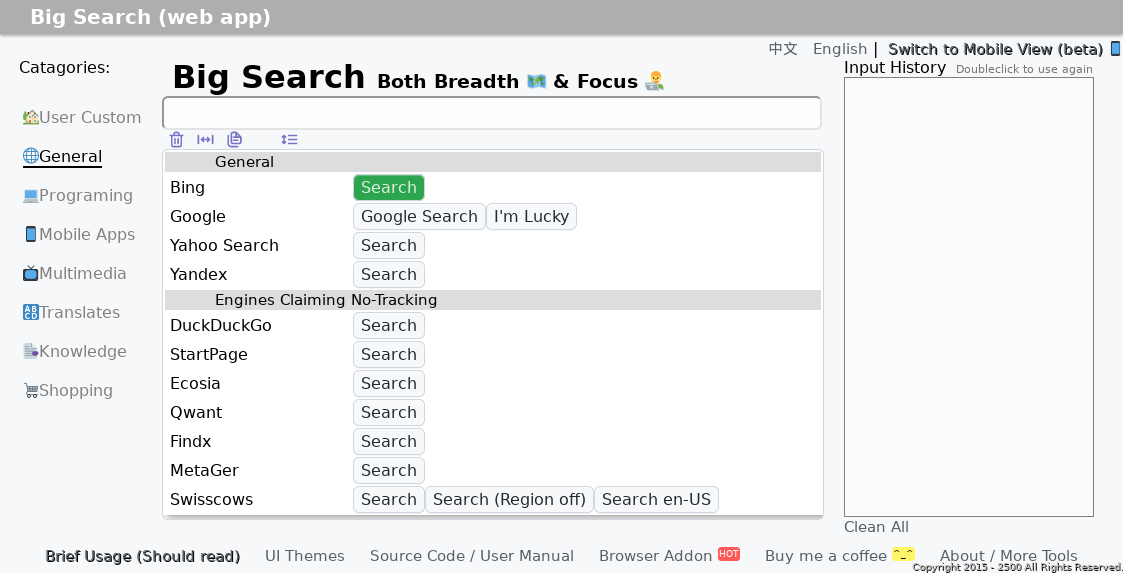The width and height of the screenshot is (1123, 573).
Task: Open Source Code / User Manual link
Action: pyautogui.click(x=472, y=556)
